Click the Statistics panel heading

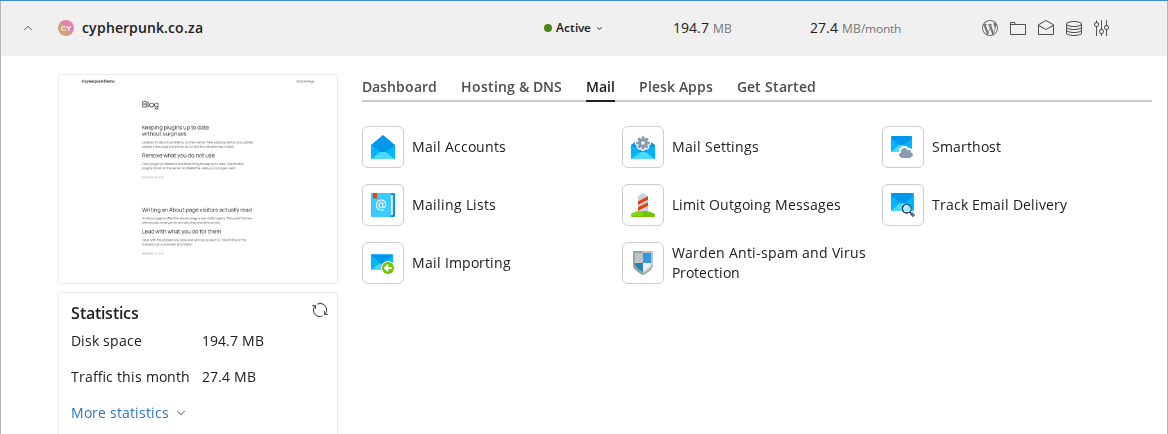[105, 313]
